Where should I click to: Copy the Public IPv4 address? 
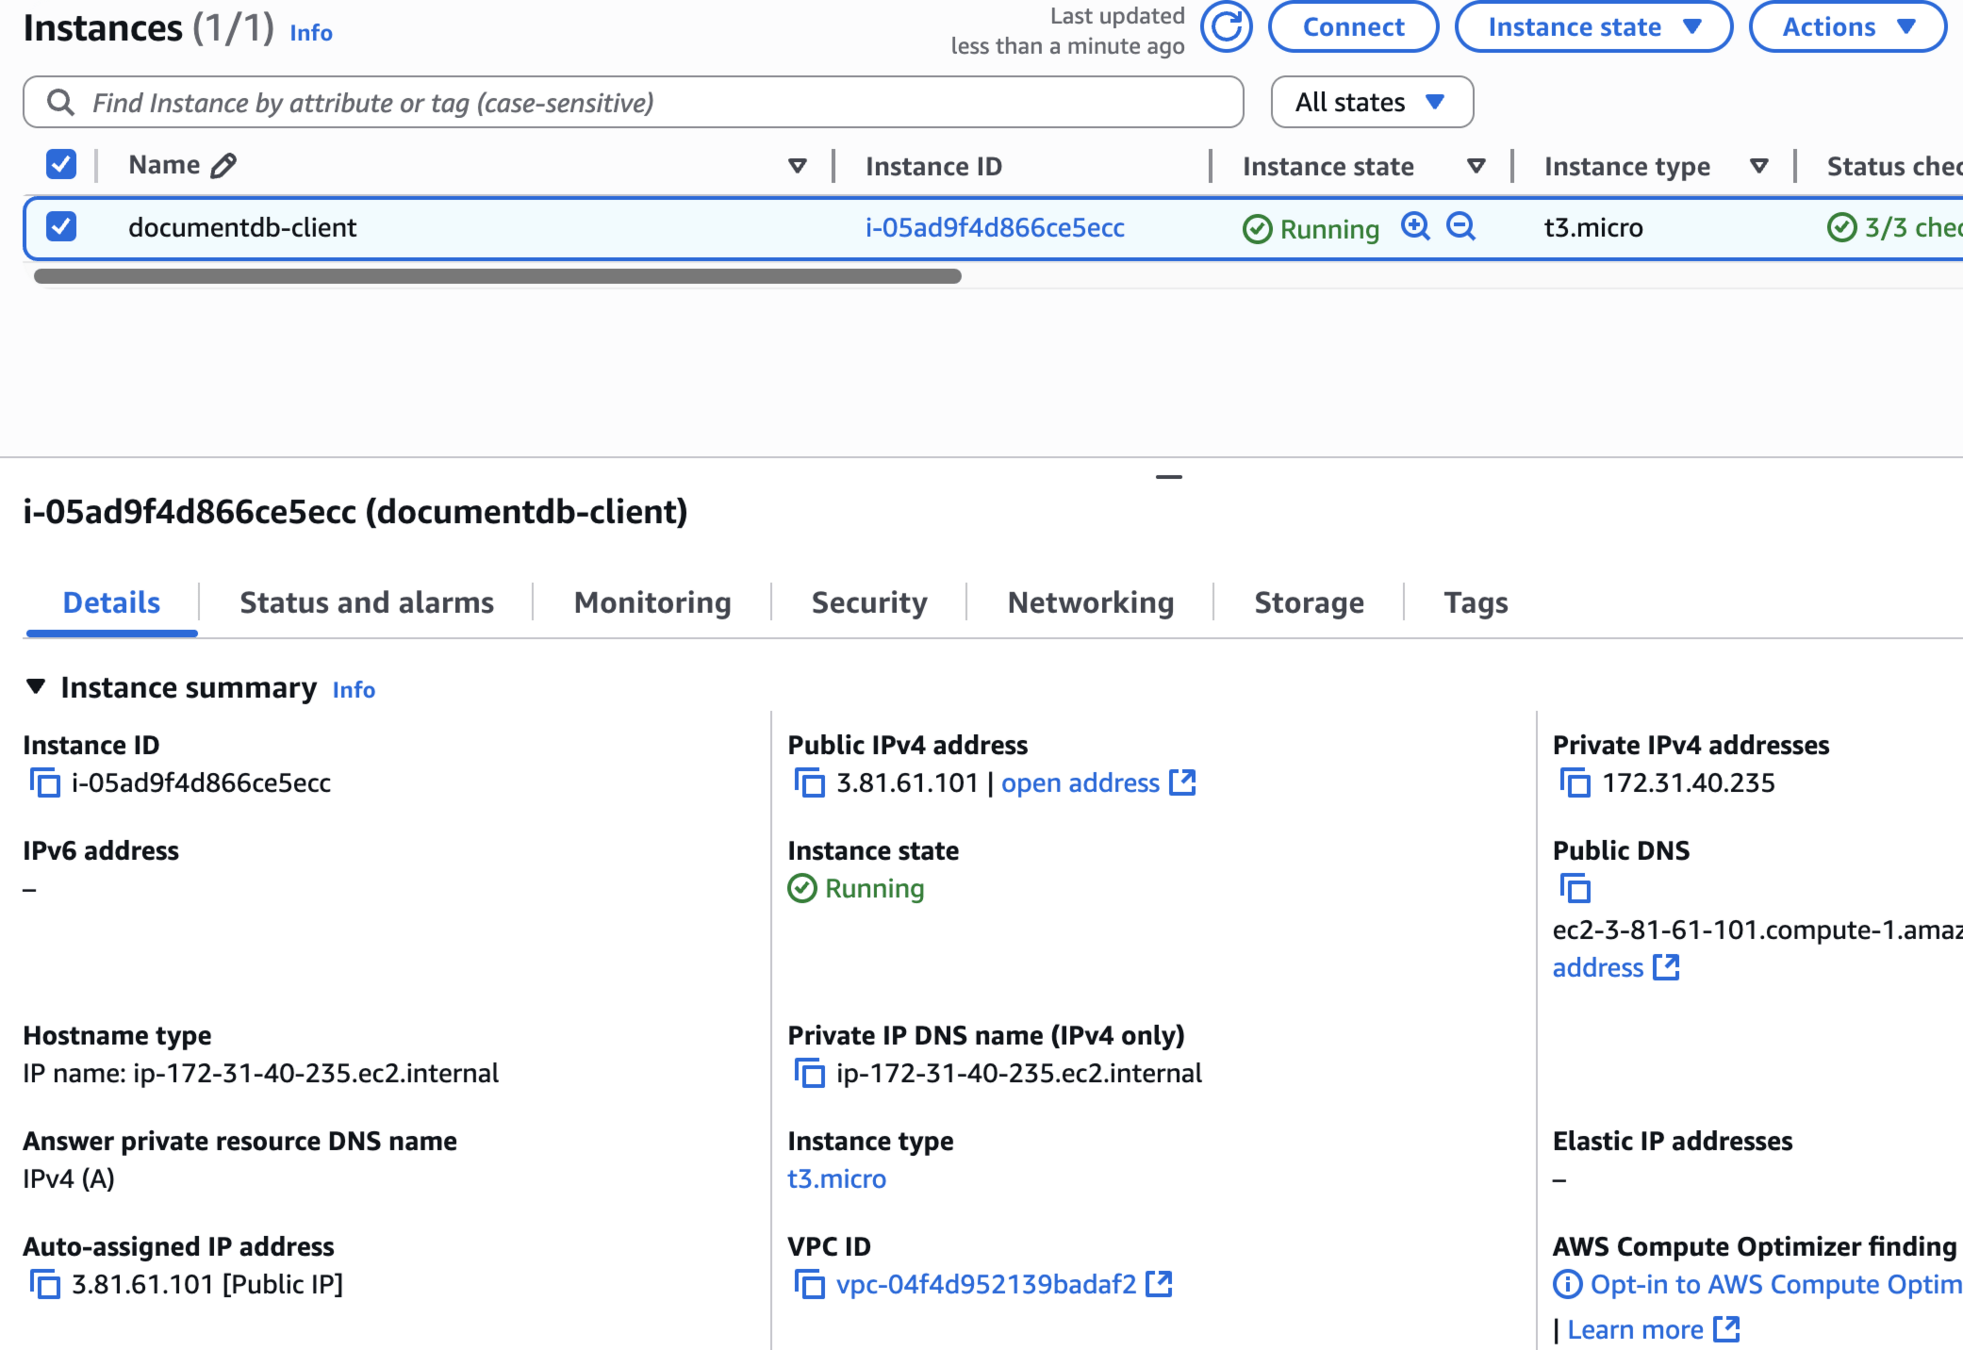[809, 783]
